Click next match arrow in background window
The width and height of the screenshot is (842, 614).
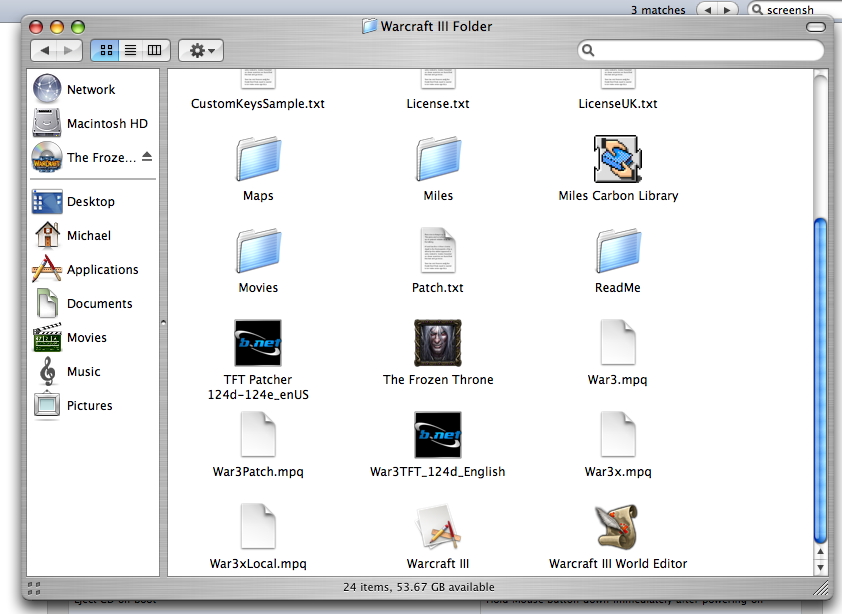click(727, 10)
